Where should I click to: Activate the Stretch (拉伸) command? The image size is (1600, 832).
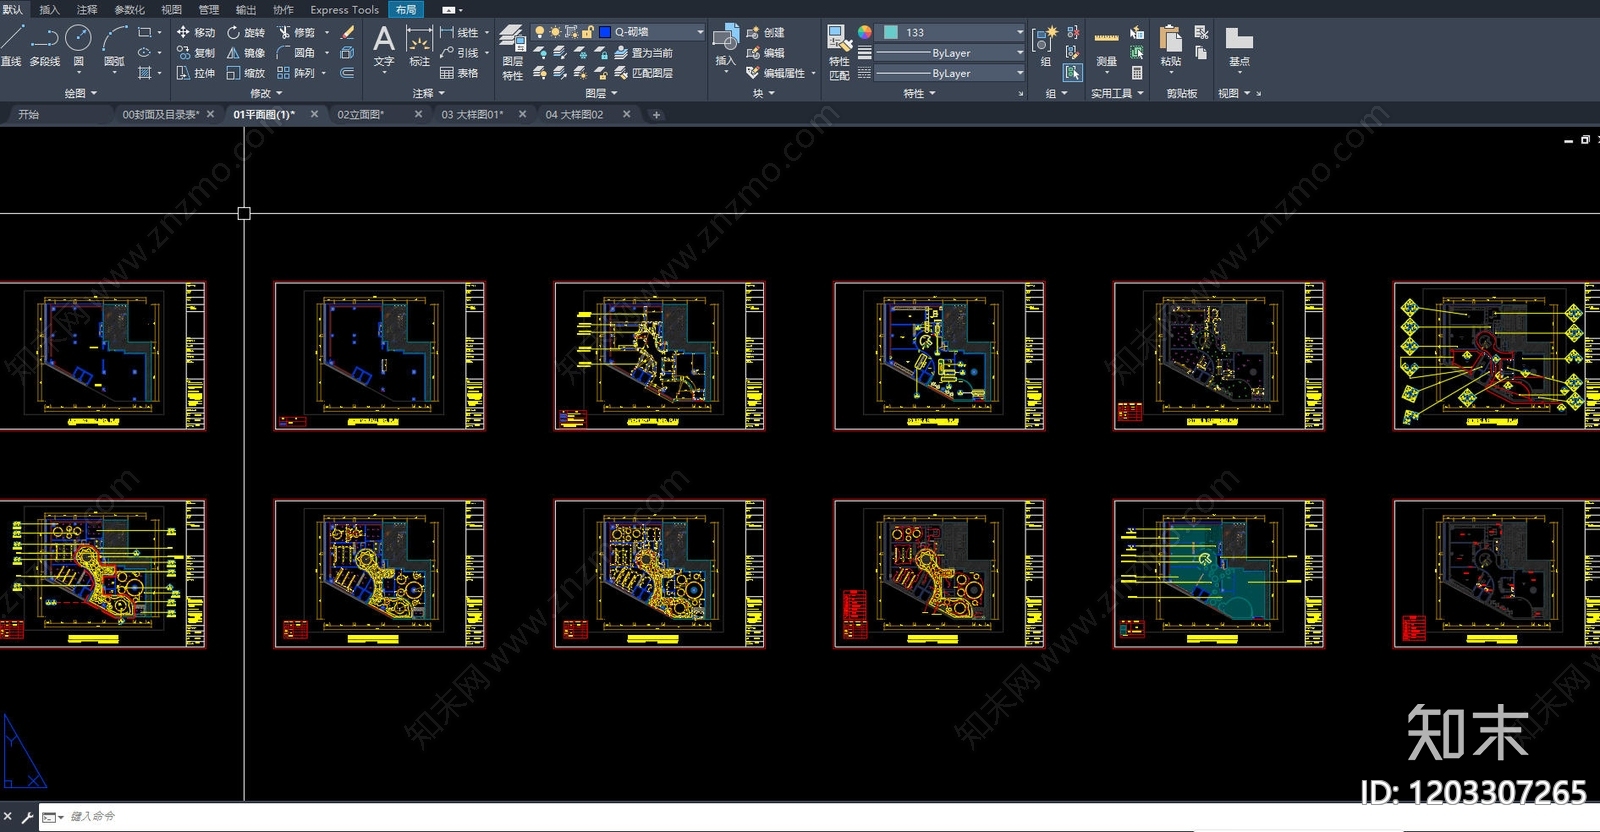pyautogui.click(x=196, y=73)
